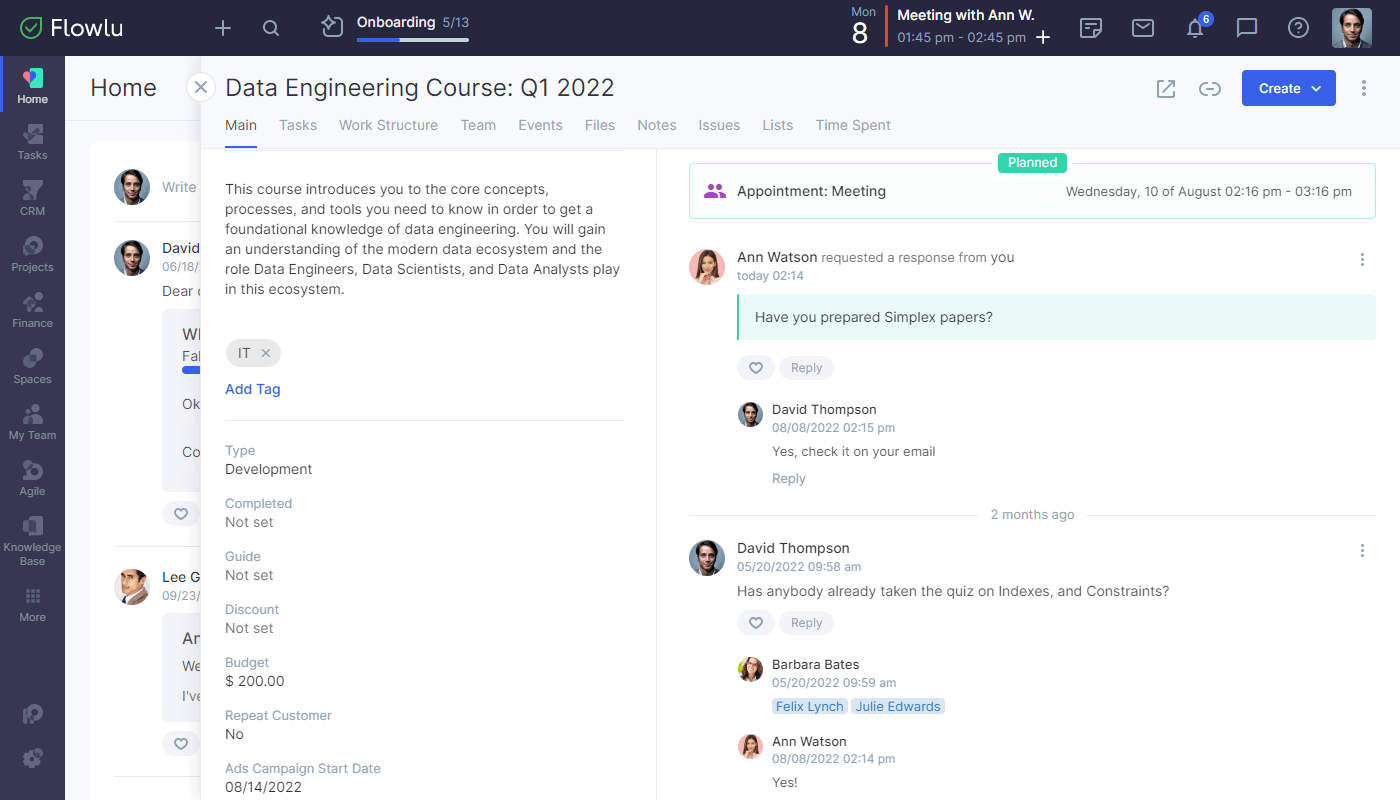The image size is (1400, 800).
Task: Switch to the Tasks tab
Action: click(298, 125)
